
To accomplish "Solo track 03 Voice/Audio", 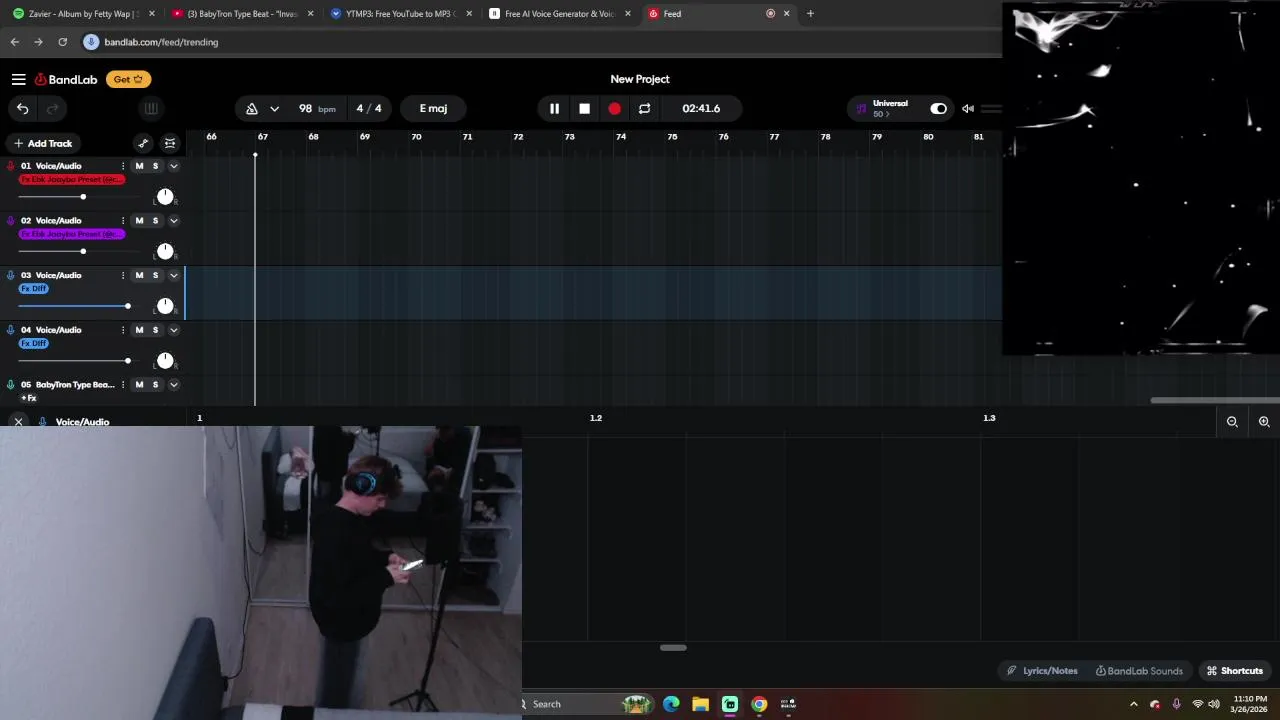I will click(x=155, y=275).
